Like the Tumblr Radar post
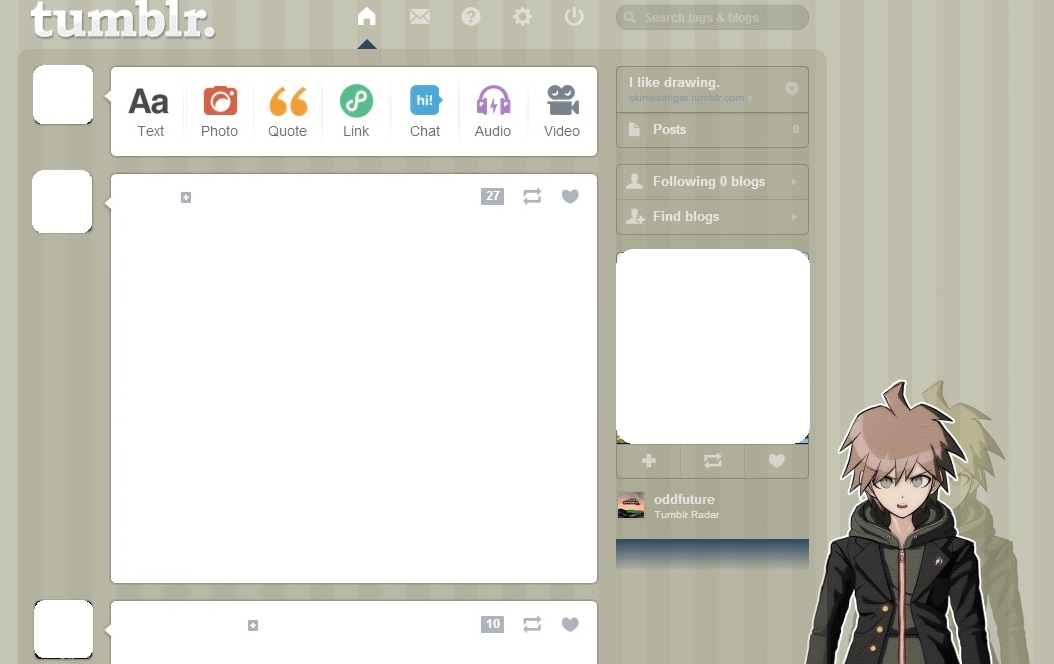1054x664 pixels. pos(776,461)
